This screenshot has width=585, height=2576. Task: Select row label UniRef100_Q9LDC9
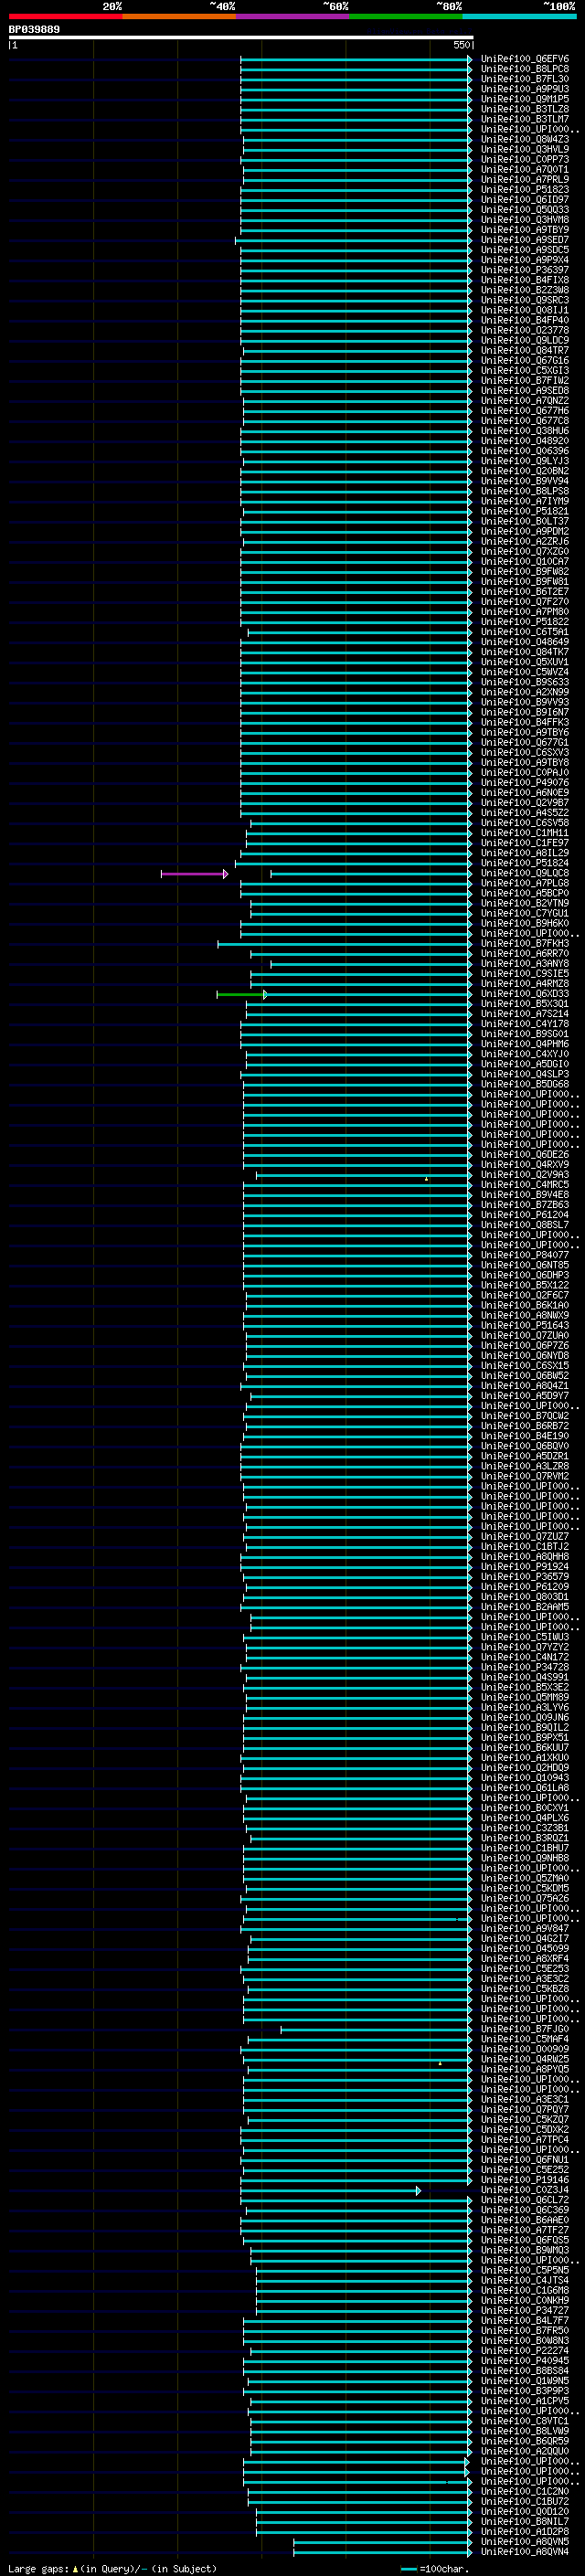tap(525, 340)
